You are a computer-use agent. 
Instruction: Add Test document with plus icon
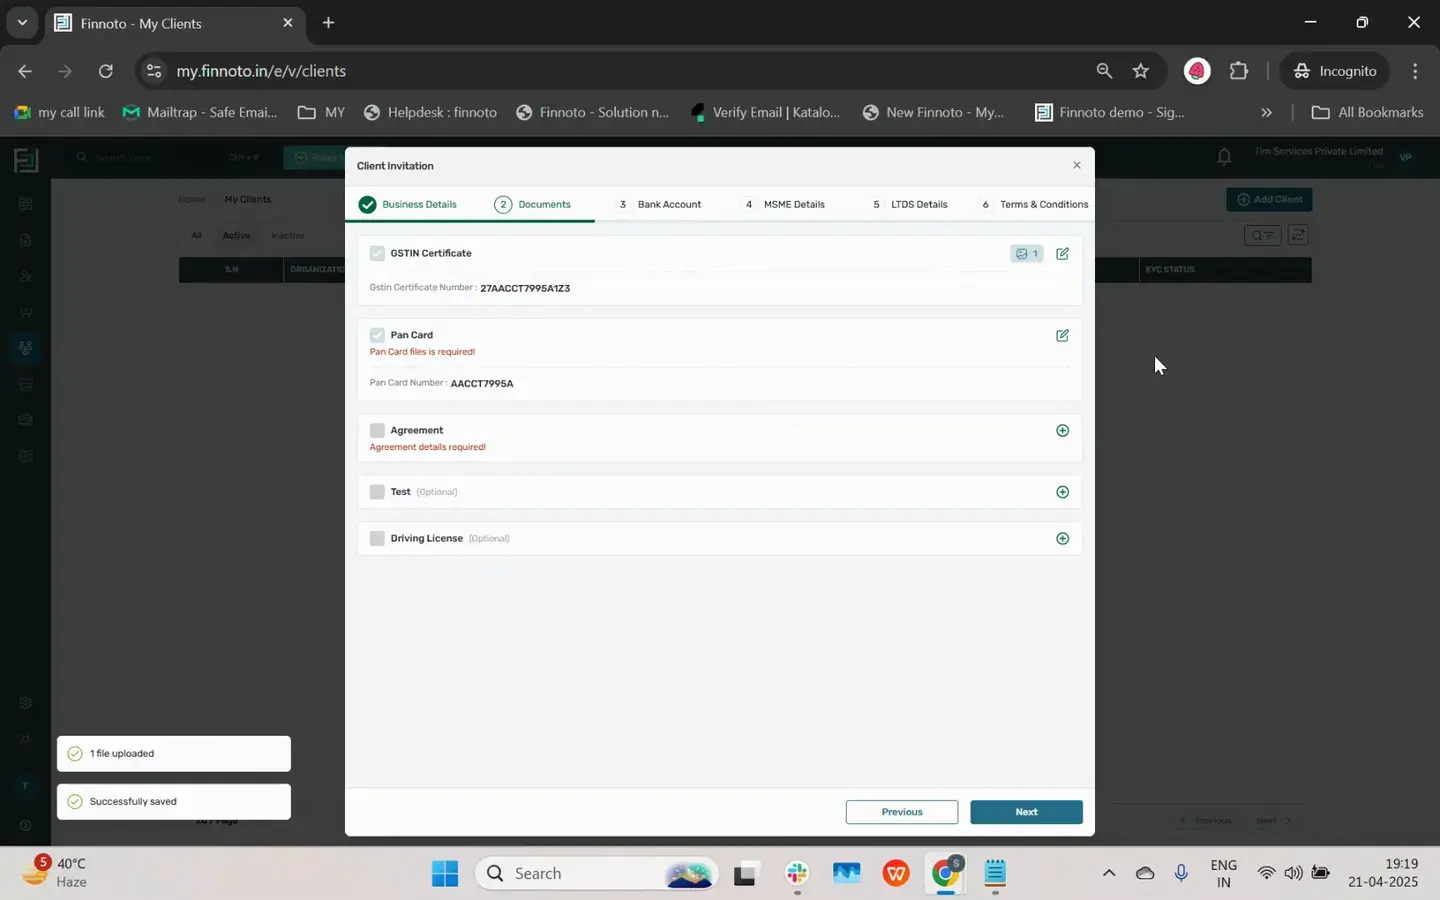1062,492
